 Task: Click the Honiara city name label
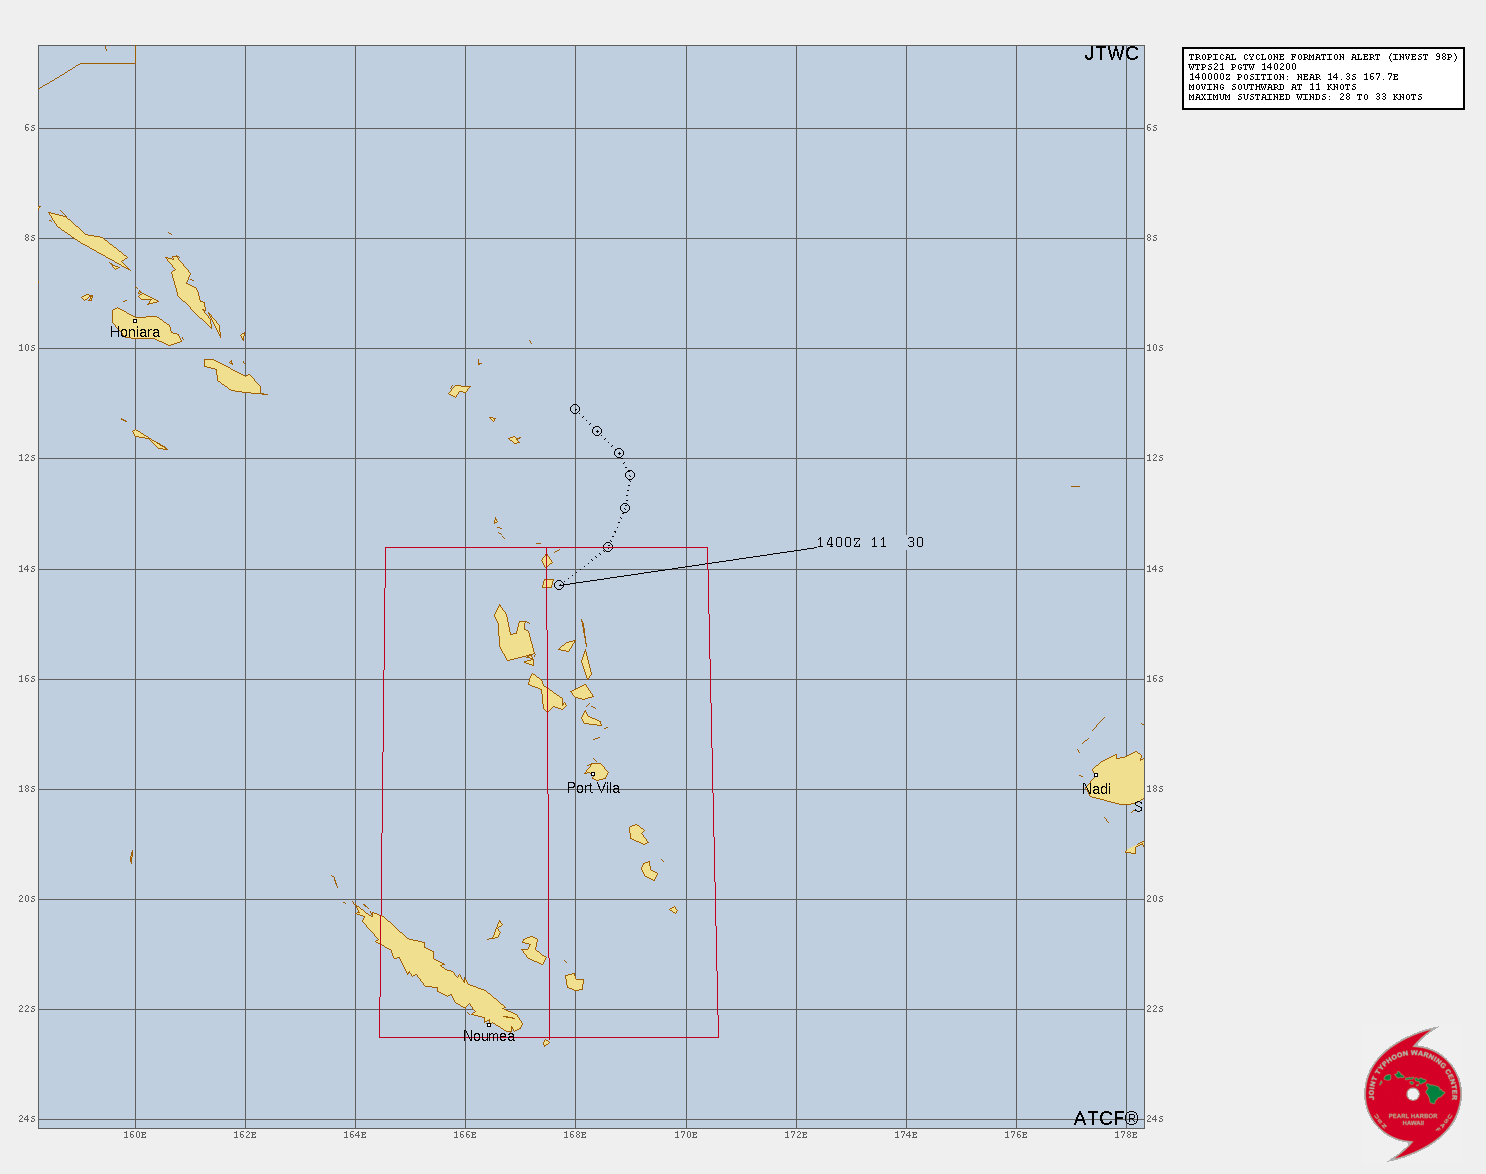(135, 332)
